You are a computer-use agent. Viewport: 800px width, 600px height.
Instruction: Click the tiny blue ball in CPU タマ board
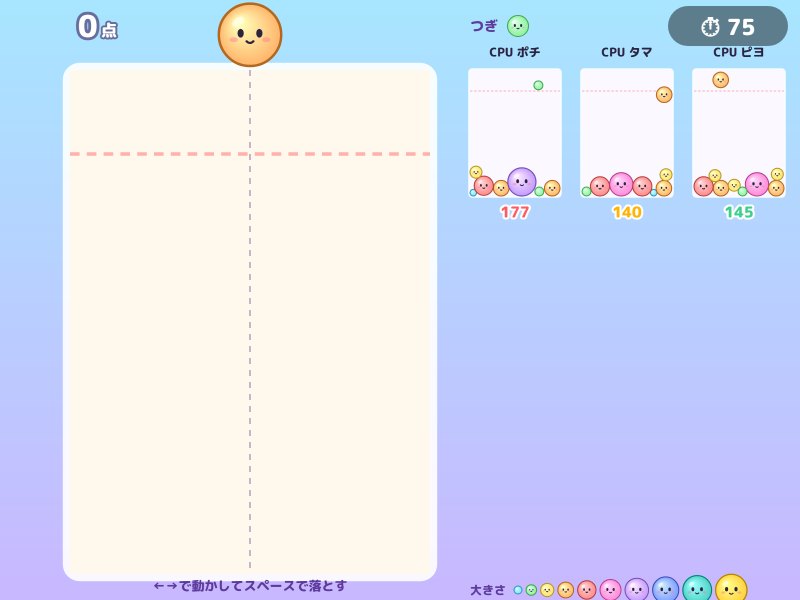pyautogui.click(x=654, y=192)
